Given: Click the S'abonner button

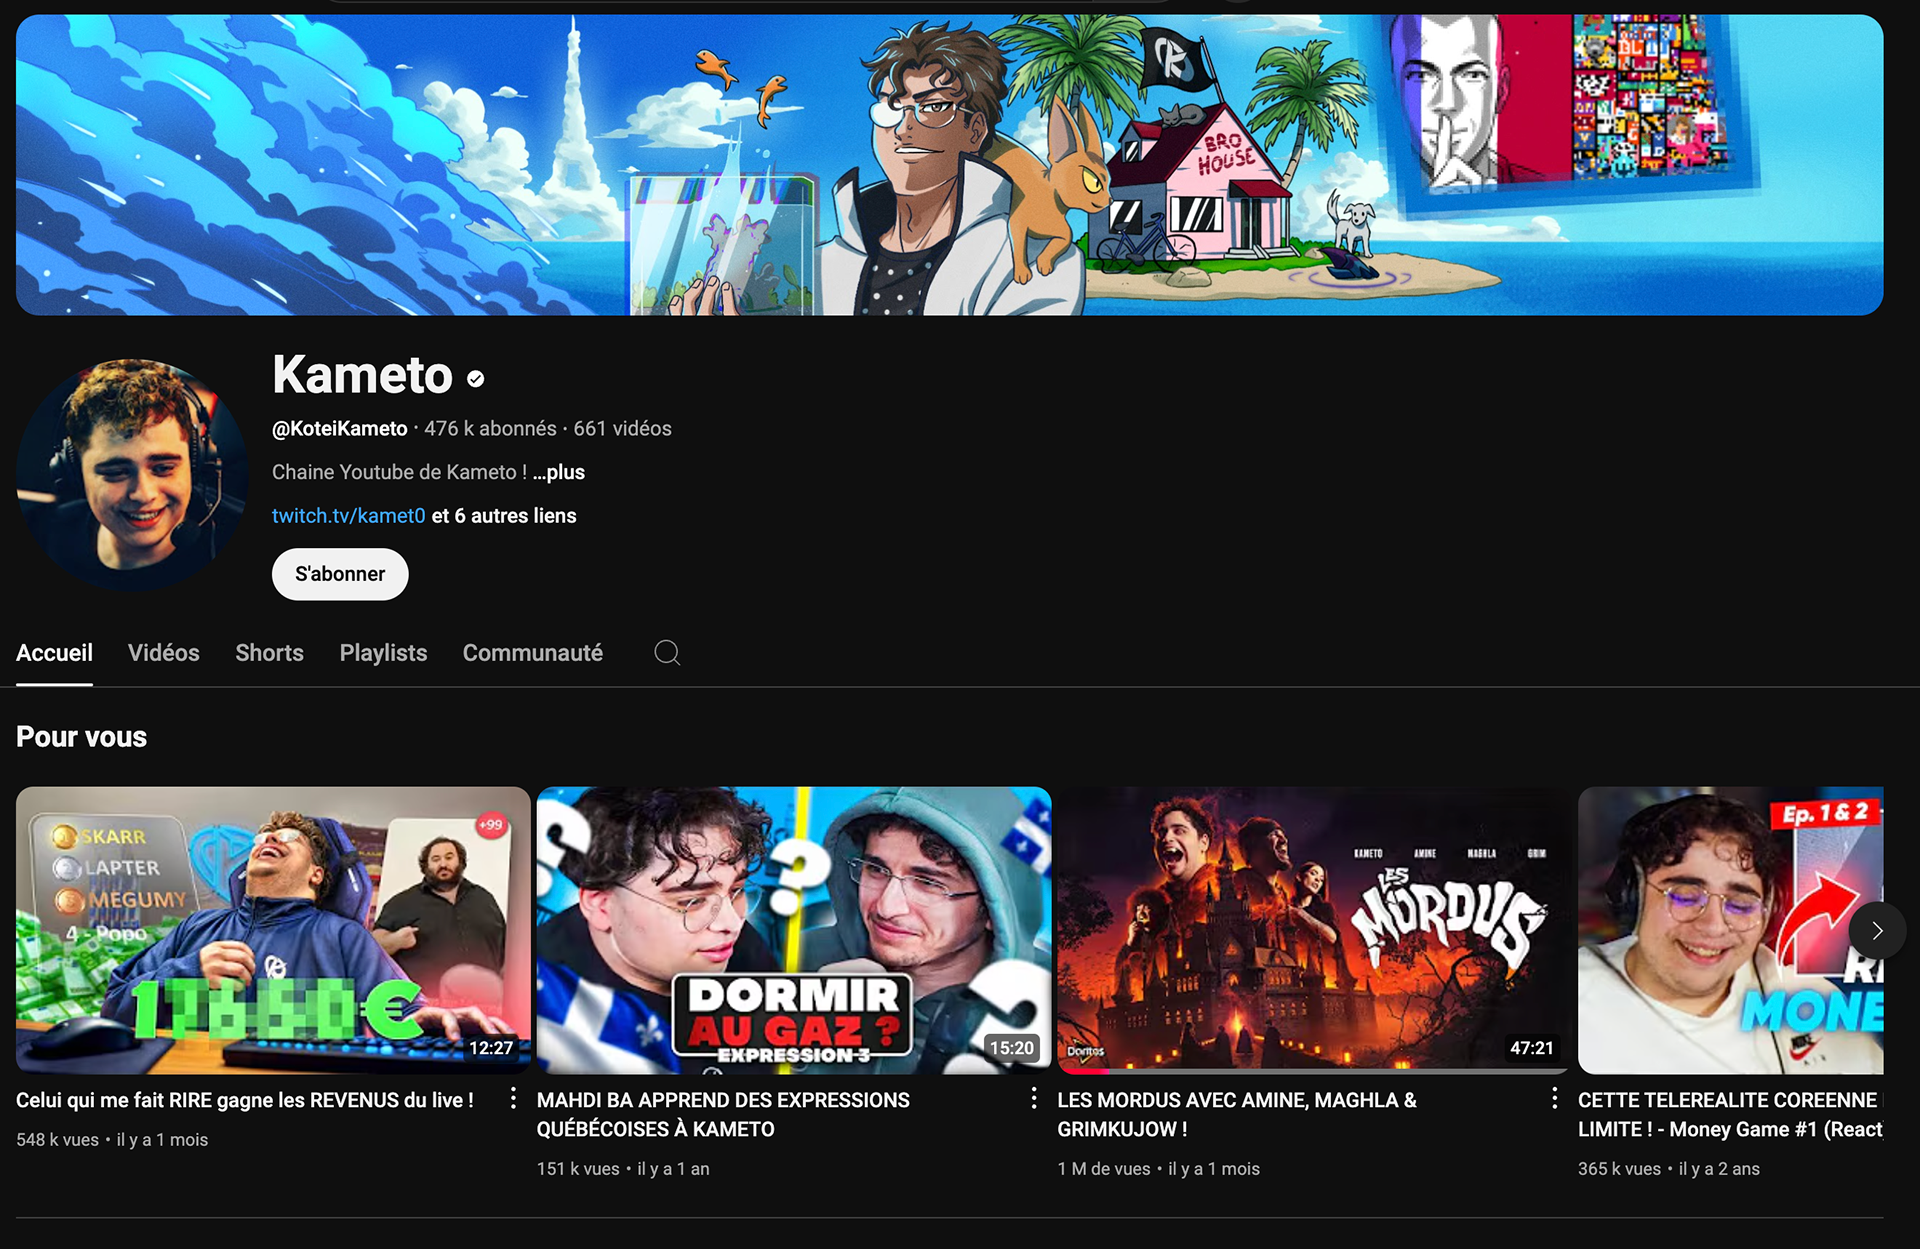Looking at the screenshot, I should click(340, 574).
